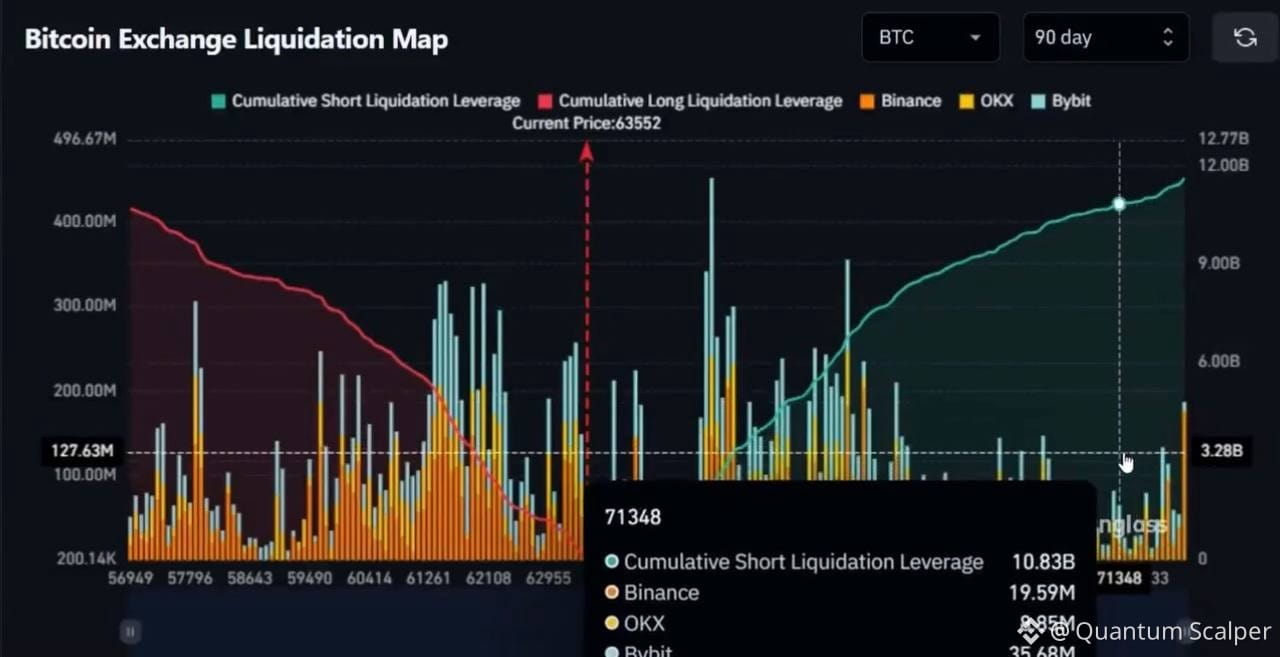Click the refresh chart icon button
This screenshot has height=657, width=1280.
click(x=1245, y=38)
